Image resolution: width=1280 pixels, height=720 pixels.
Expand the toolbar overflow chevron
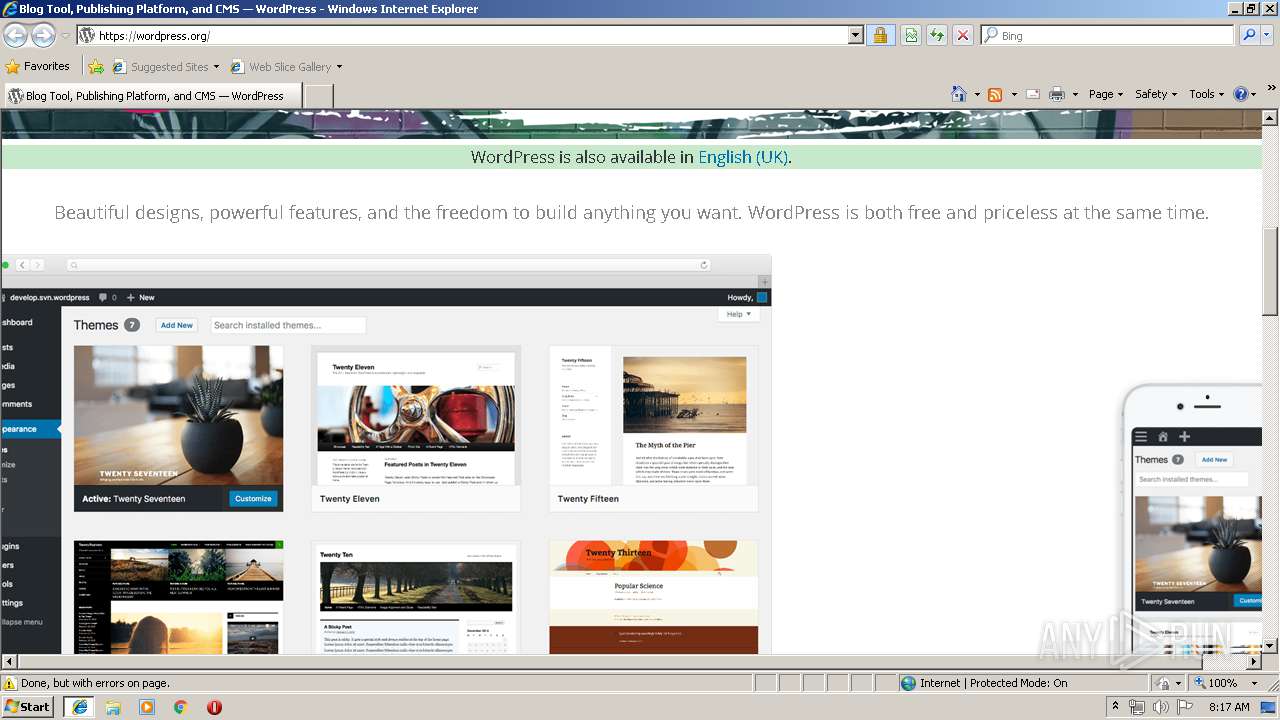(1271, 89)
